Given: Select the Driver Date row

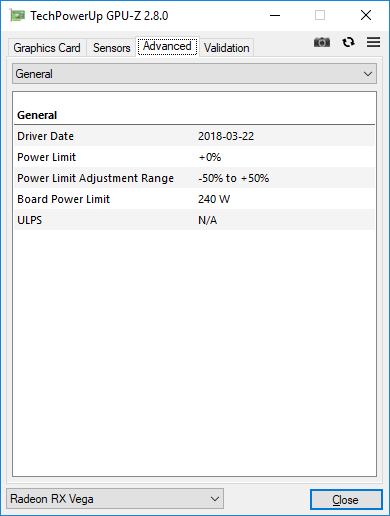Looking at the screenshot, I should click(x=195, y=136).
